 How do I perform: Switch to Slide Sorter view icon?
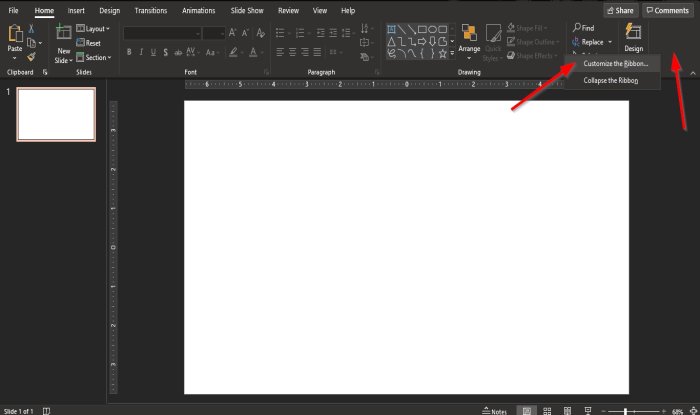[x=546, y=410]
